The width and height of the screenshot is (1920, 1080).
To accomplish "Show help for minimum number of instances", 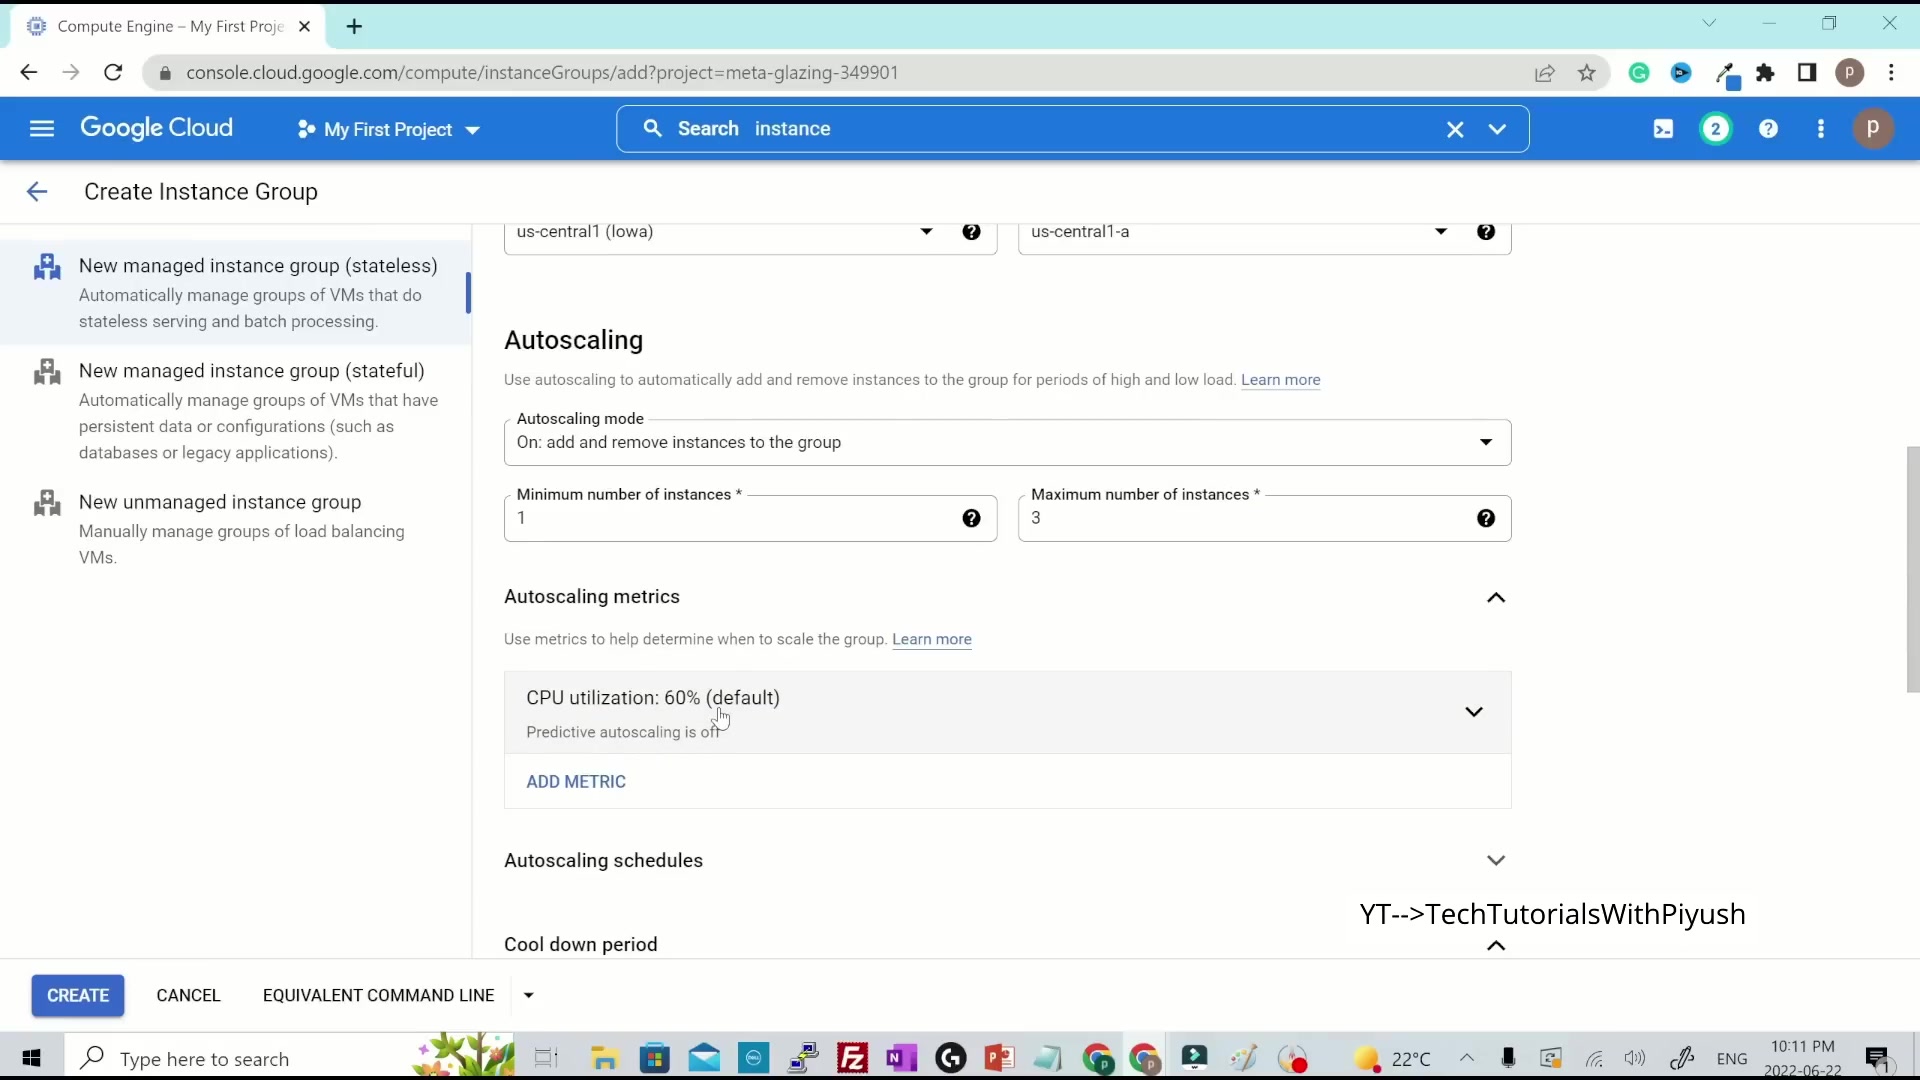I will click(971, 518).
